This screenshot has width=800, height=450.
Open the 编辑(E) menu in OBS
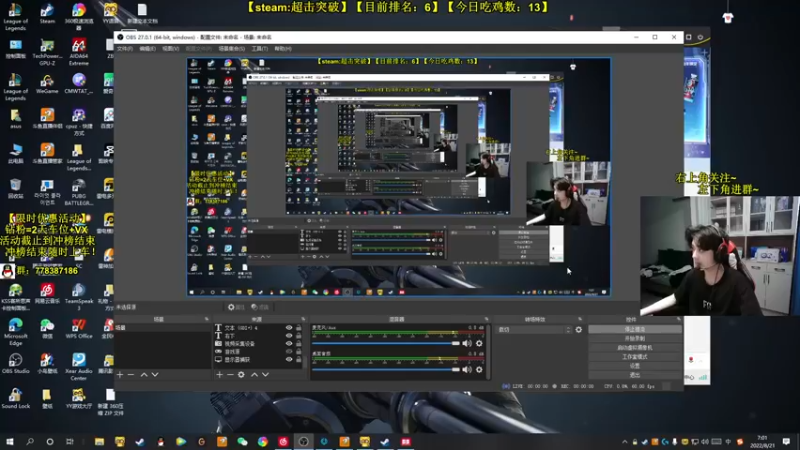[x=147, y=48]
